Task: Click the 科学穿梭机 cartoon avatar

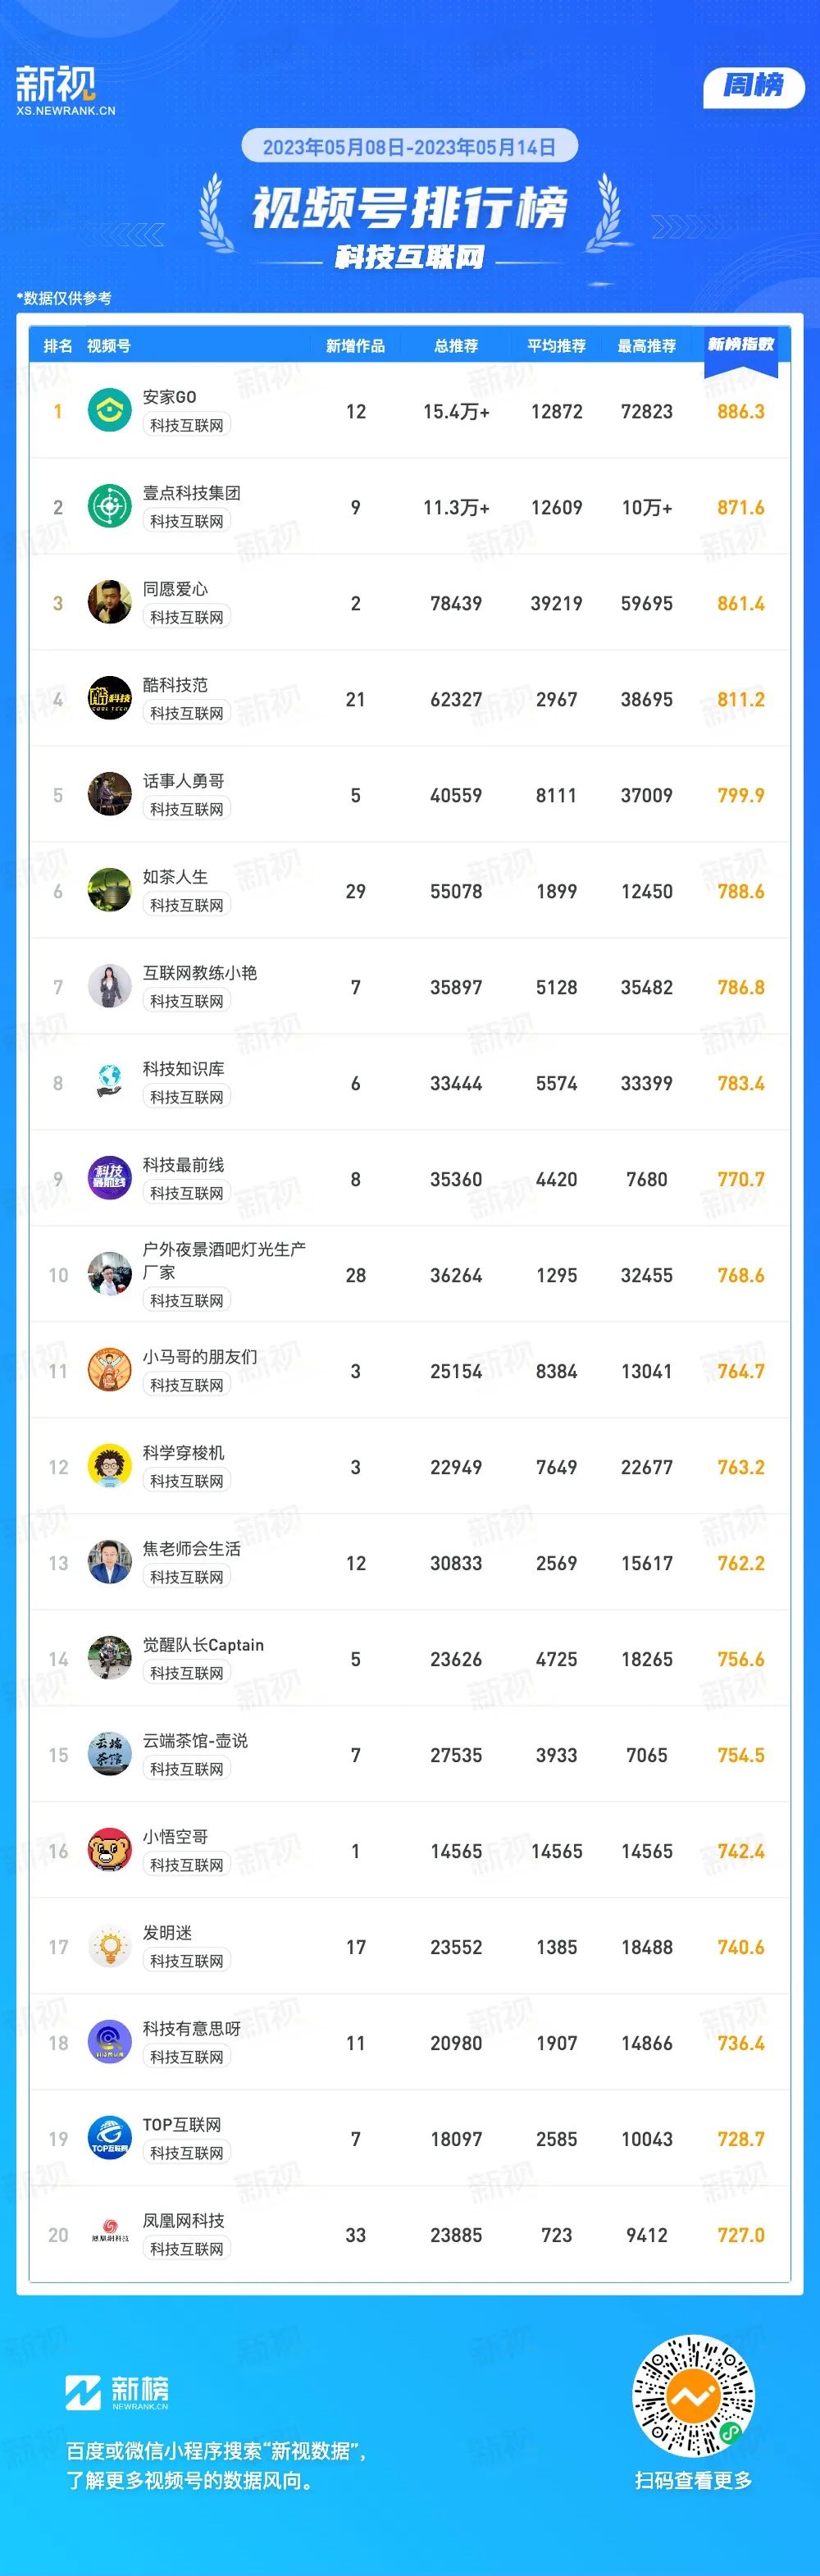Action: (x=110, y=1467)
